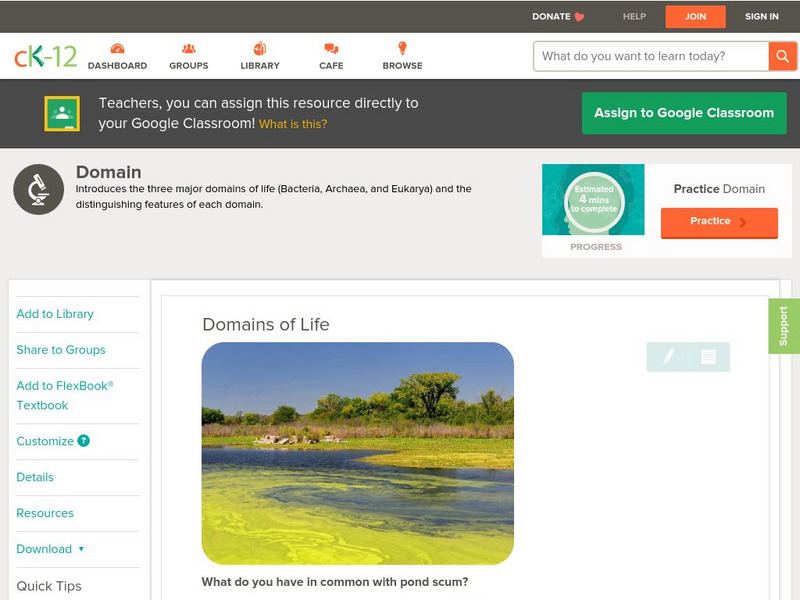Image resolution: width=800 pixels, height=600 pixels.
Task: Click the Download link text
Action: pos(44,549)
